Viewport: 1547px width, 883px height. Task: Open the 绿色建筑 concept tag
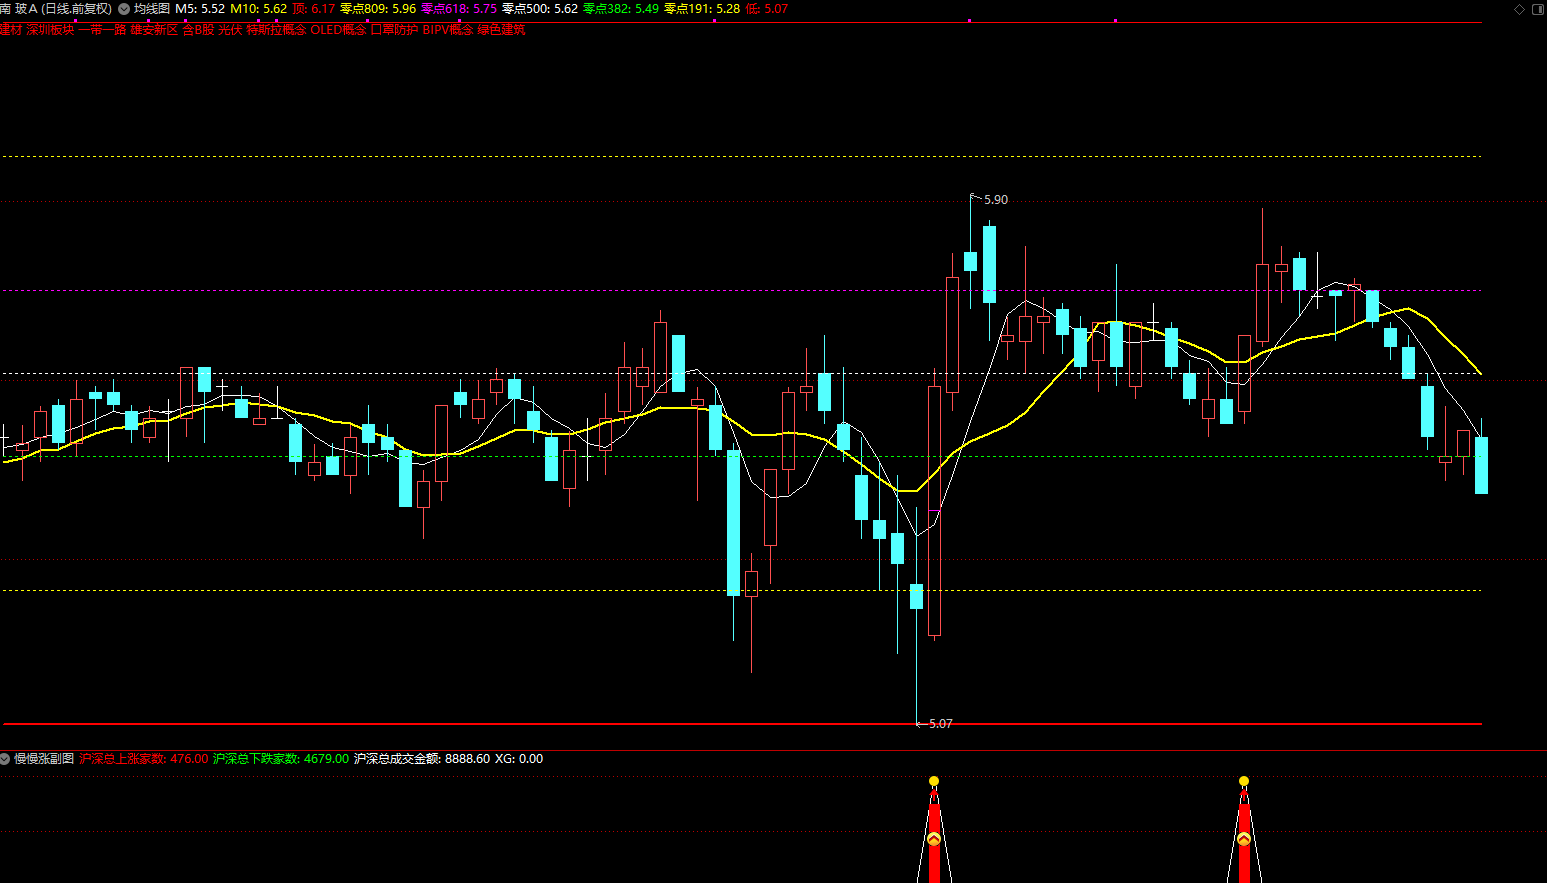[x=501, y=30]
